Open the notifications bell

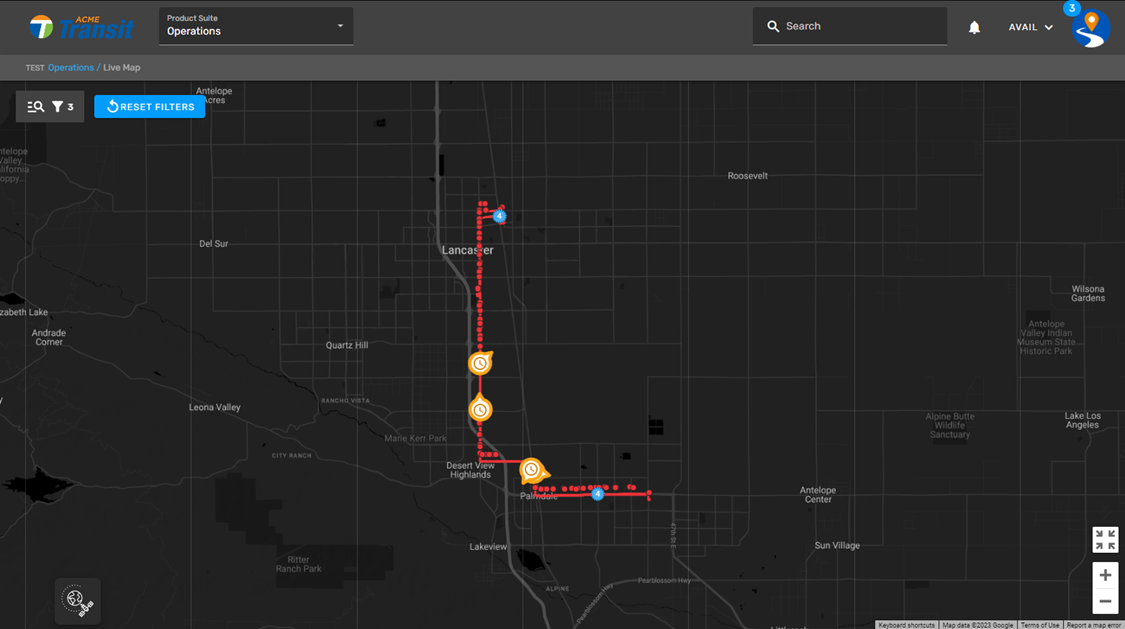click(974, 27)
